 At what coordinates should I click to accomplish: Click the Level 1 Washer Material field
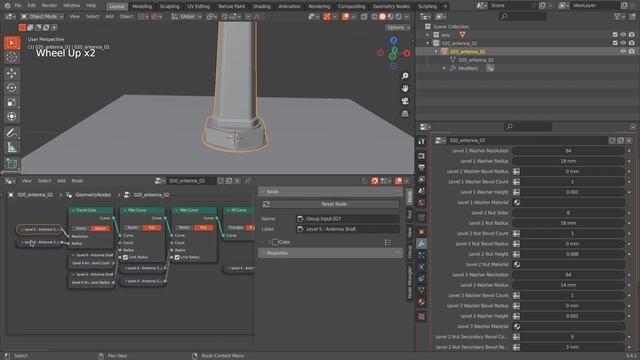569,202
